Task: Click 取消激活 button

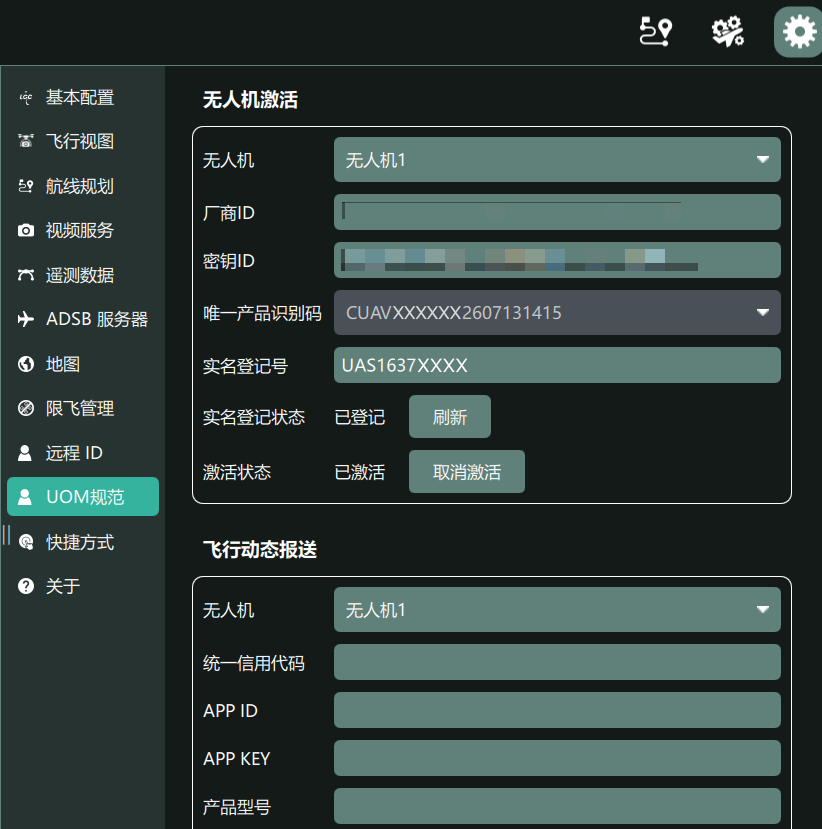Action: [467, 472]
